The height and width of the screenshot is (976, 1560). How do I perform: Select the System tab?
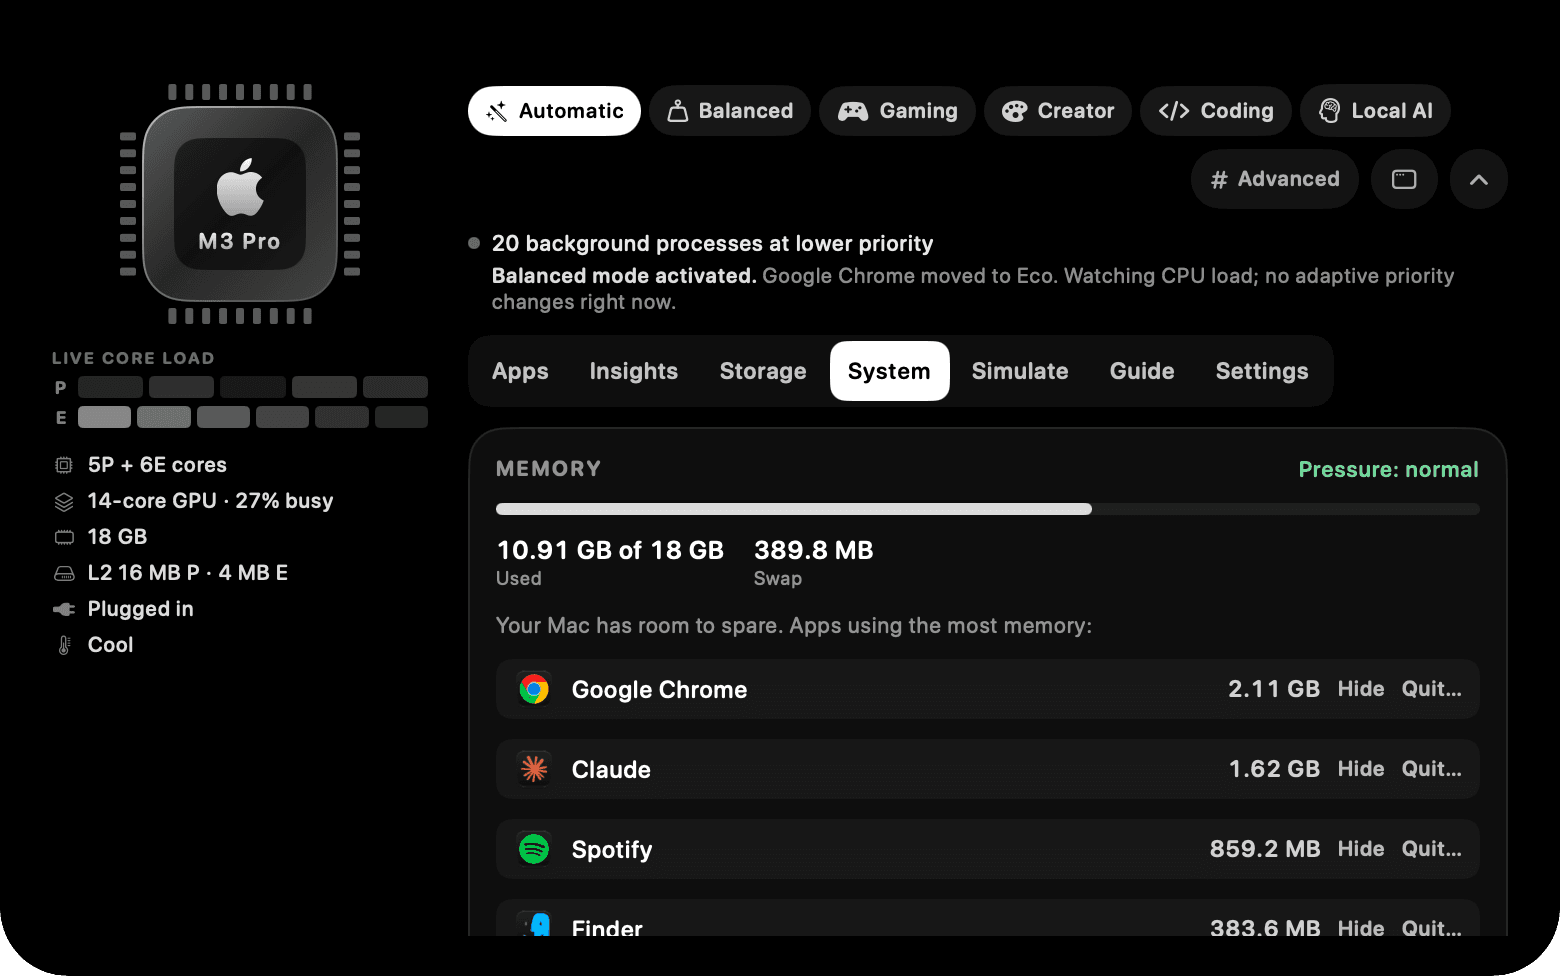click(x=889, y=371)
